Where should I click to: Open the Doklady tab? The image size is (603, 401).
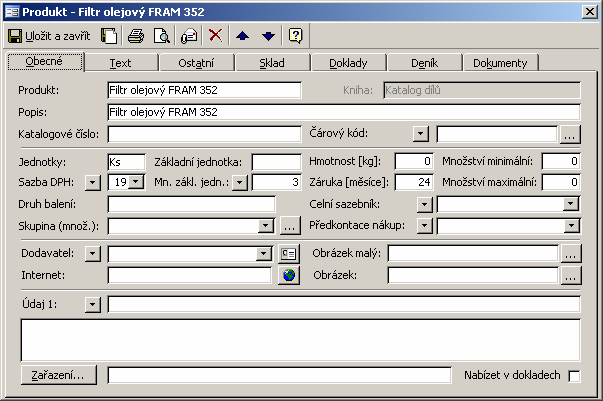click(348, 63)
